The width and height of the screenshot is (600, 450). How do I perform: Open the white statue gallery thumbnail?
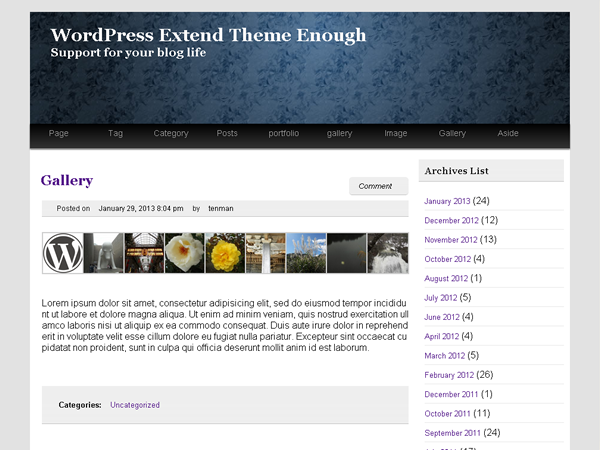(104, 253)
